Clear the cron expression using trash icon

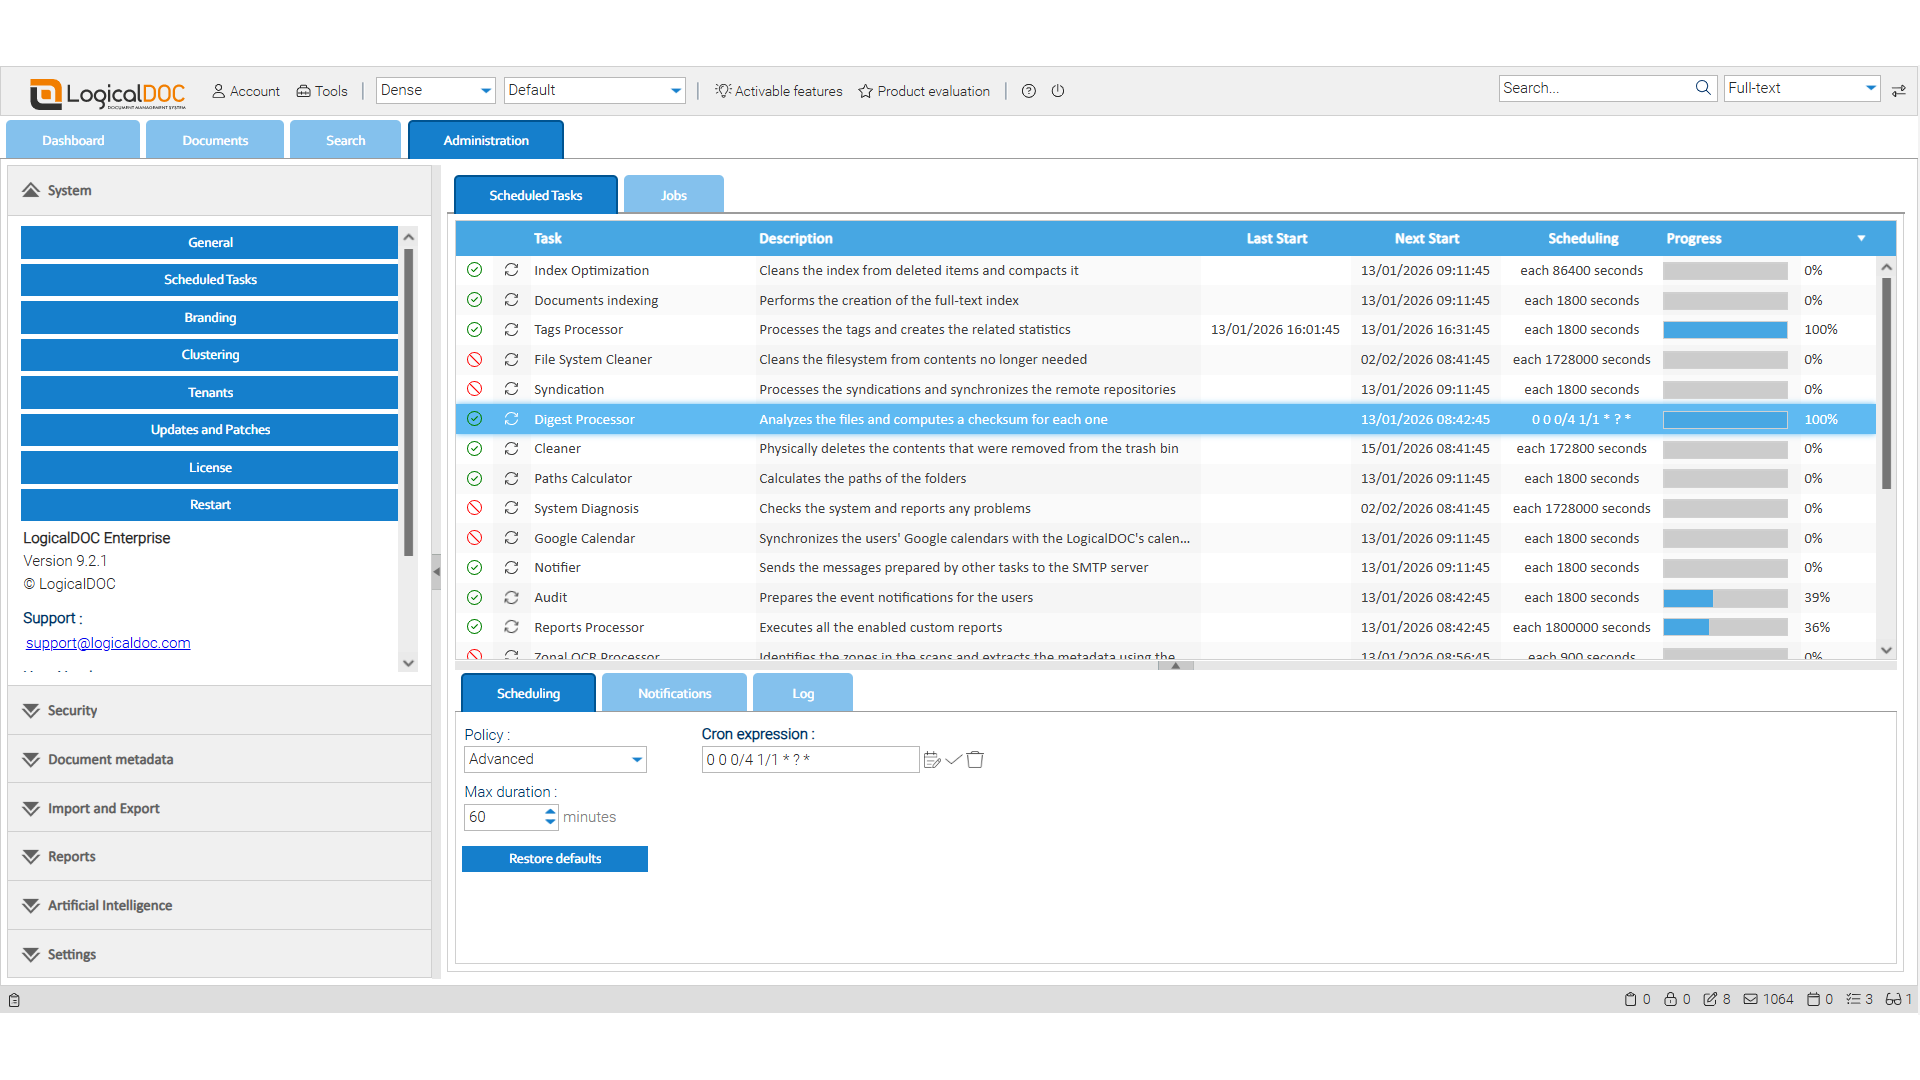(x=975, y=759)
